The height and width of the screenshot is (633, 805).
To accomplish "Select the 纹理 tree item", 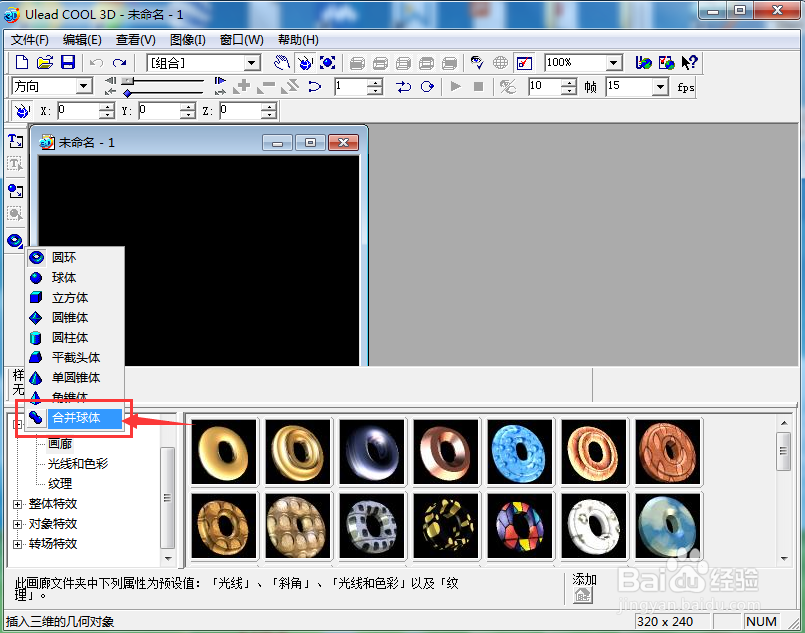I will coord(60,484).
